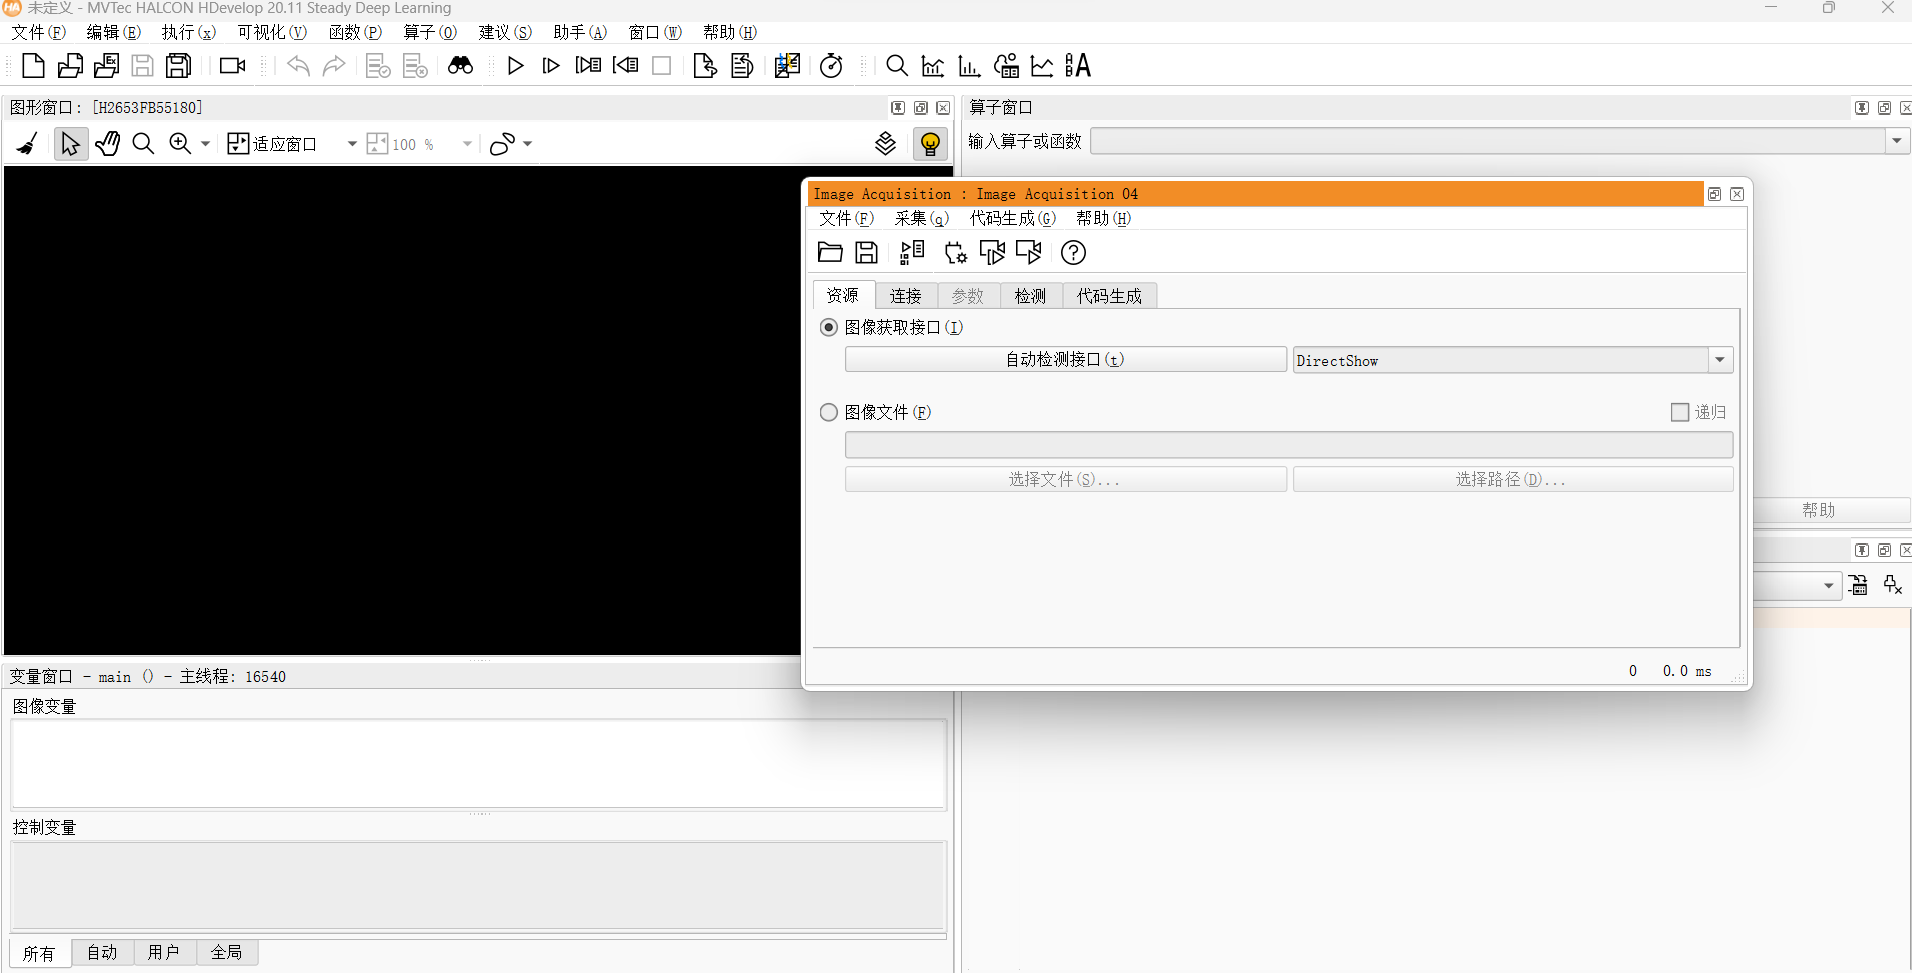The image size is (1912, 973).
Task: Click the 自动检测接口 button
Action: click(x=1065, y=359)
